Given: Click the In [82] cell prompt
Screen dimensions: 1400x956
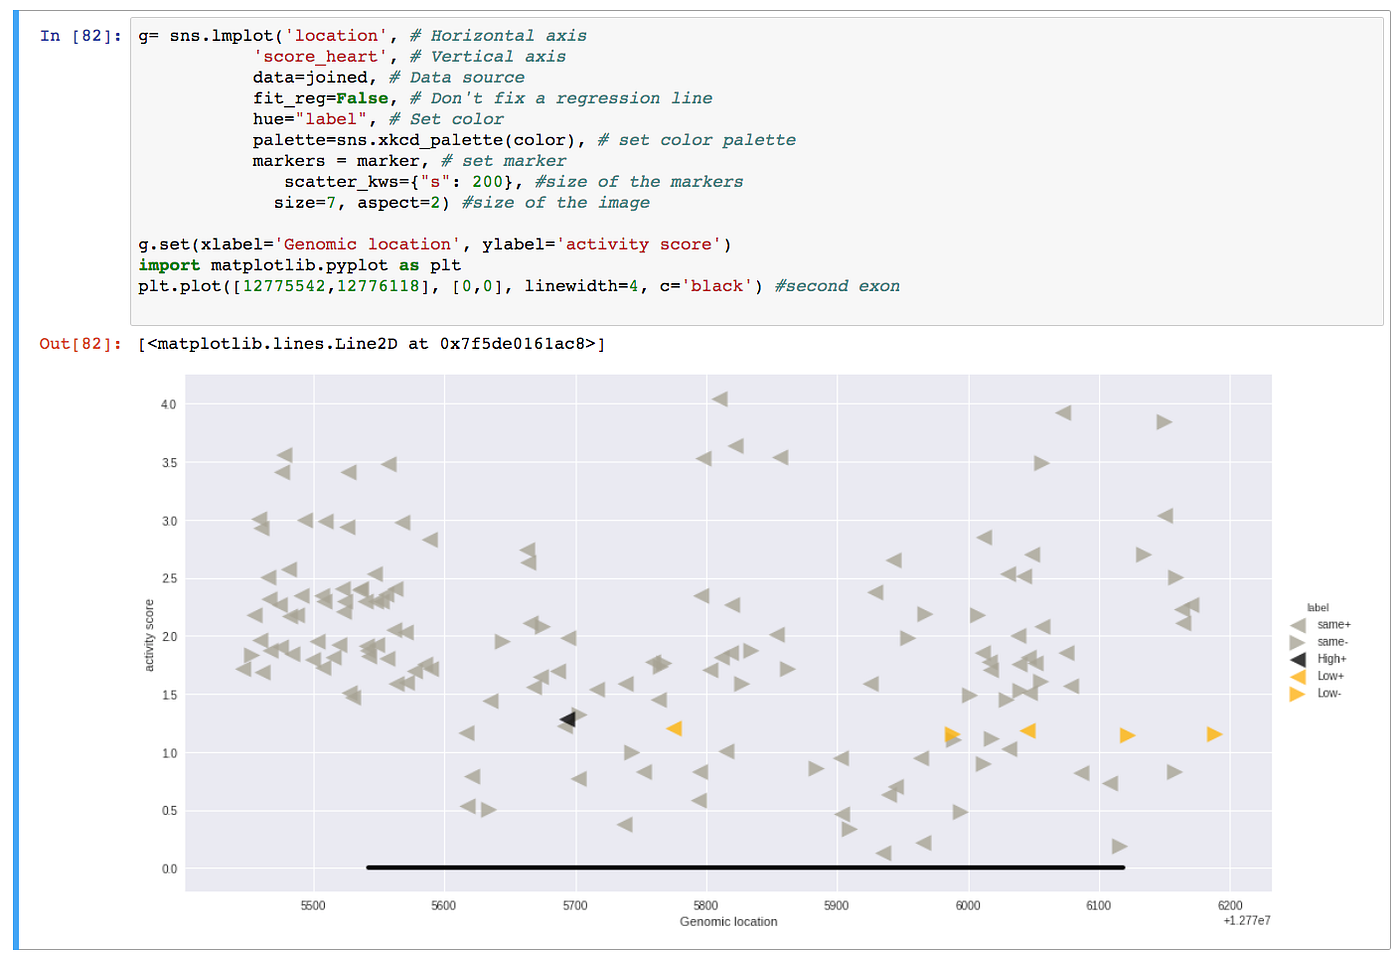Looking at the screenshot, I should (80, 36).
